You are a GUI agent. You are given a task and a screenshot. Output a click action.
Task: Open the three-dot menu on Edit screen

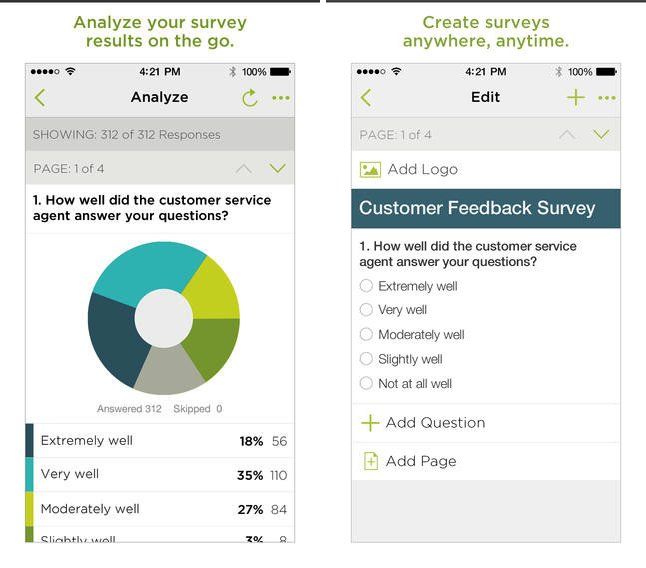pyautogui.click(x=607, y=98)
